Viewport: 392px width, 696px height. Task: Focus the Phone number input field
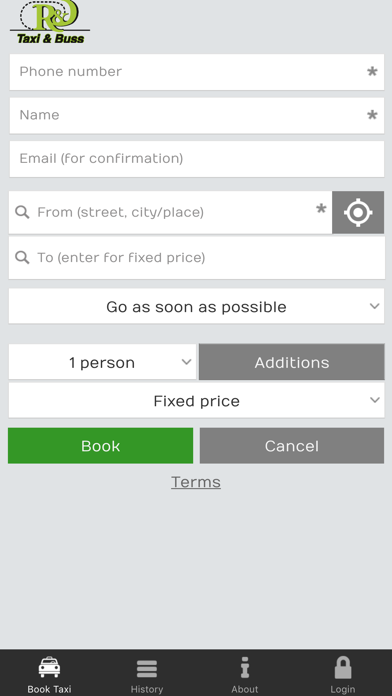(x=197, y=72)
